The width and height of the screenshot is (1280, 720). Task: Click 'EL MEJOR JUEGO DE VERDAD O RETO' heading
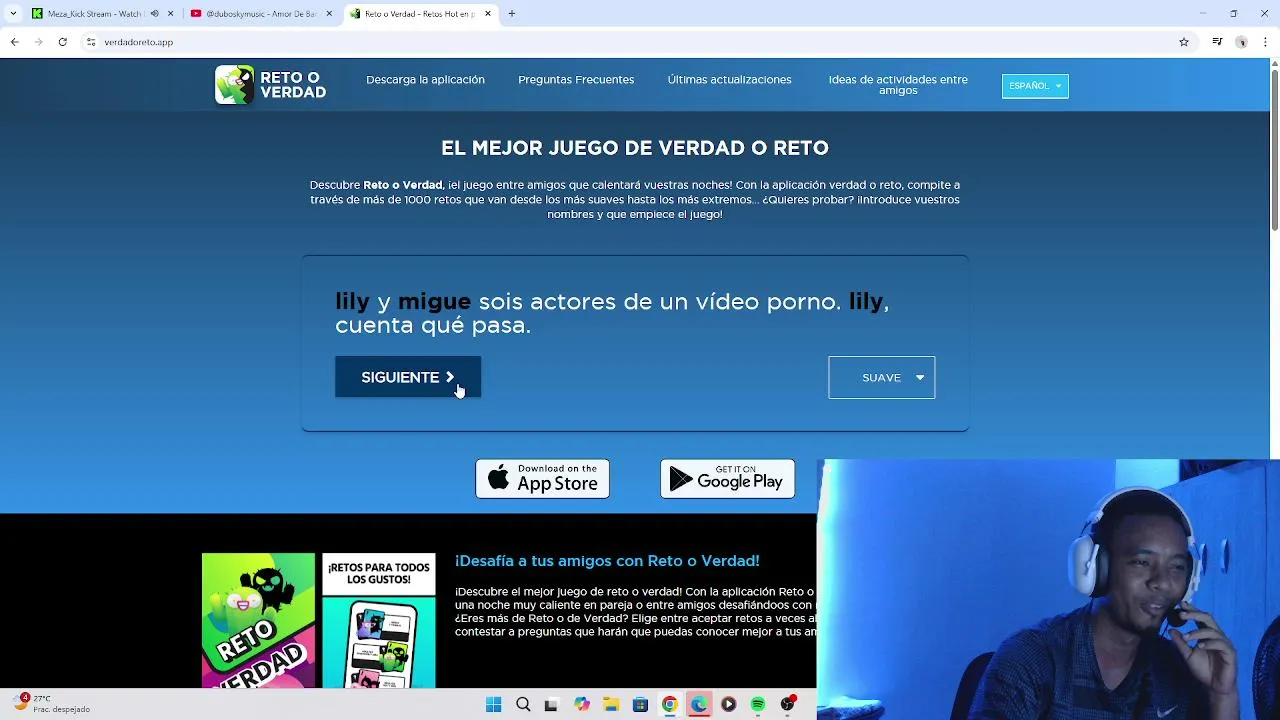pyautogui.click(x=635, y=148)
